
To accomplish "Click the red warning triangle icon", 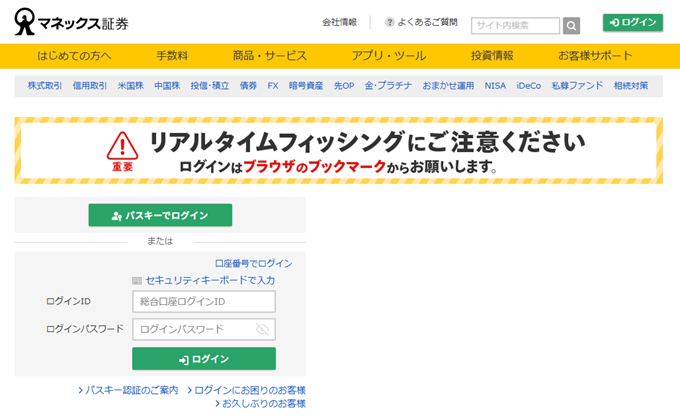I will point(122,146).
